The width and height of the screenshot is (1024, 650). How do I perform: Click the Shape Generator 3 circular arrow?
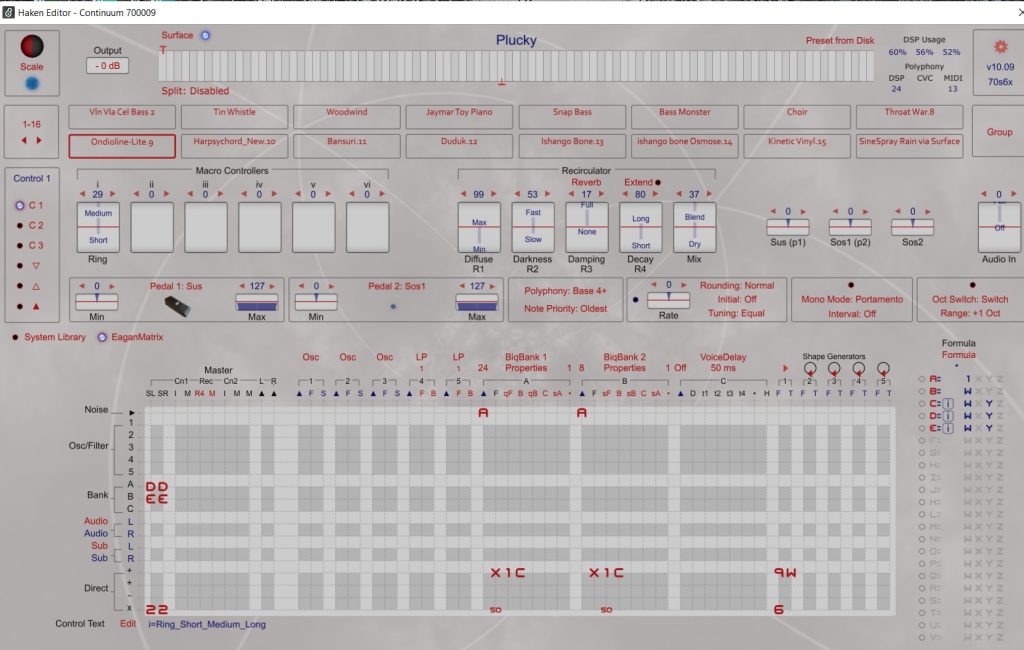pos(834,368)
